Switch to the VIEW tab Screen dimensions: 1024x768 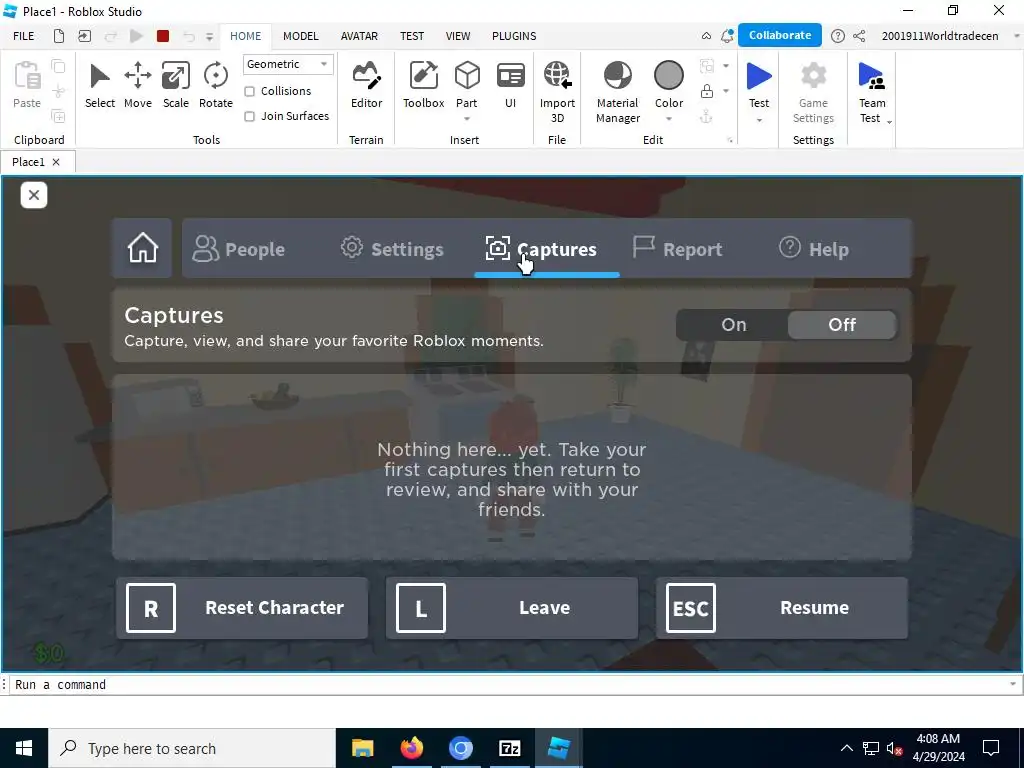click(x=458, y=36)
